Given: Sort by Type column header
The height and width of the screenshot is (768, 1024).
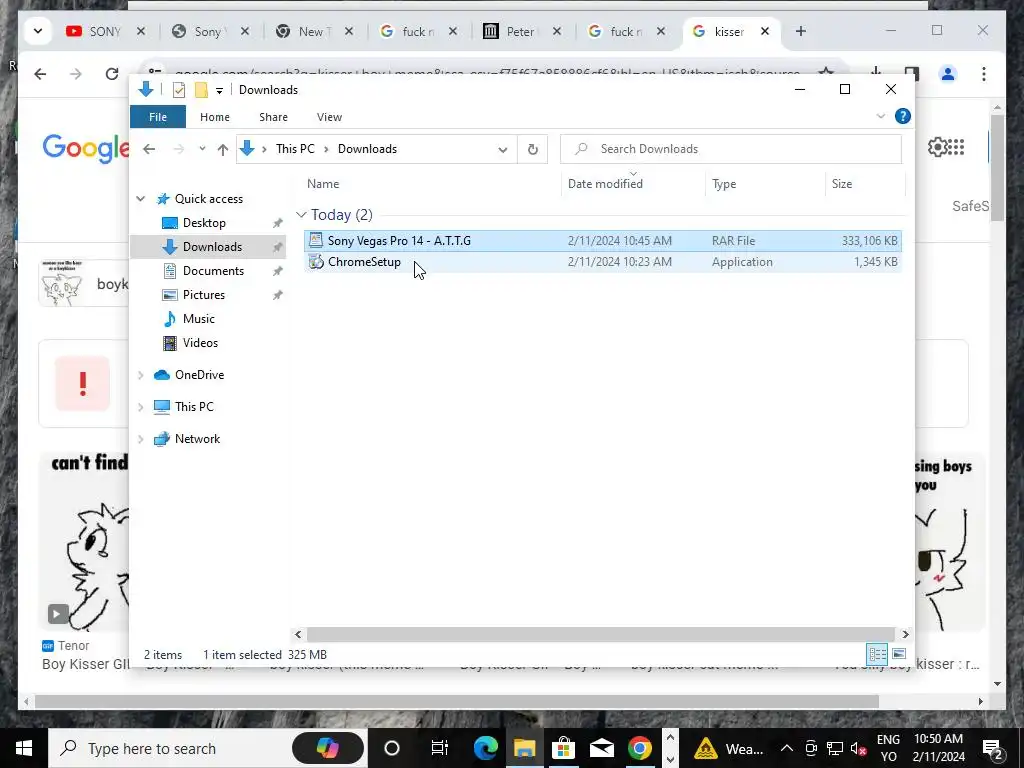Looking at the screenshot, I should tap(724, 184).
